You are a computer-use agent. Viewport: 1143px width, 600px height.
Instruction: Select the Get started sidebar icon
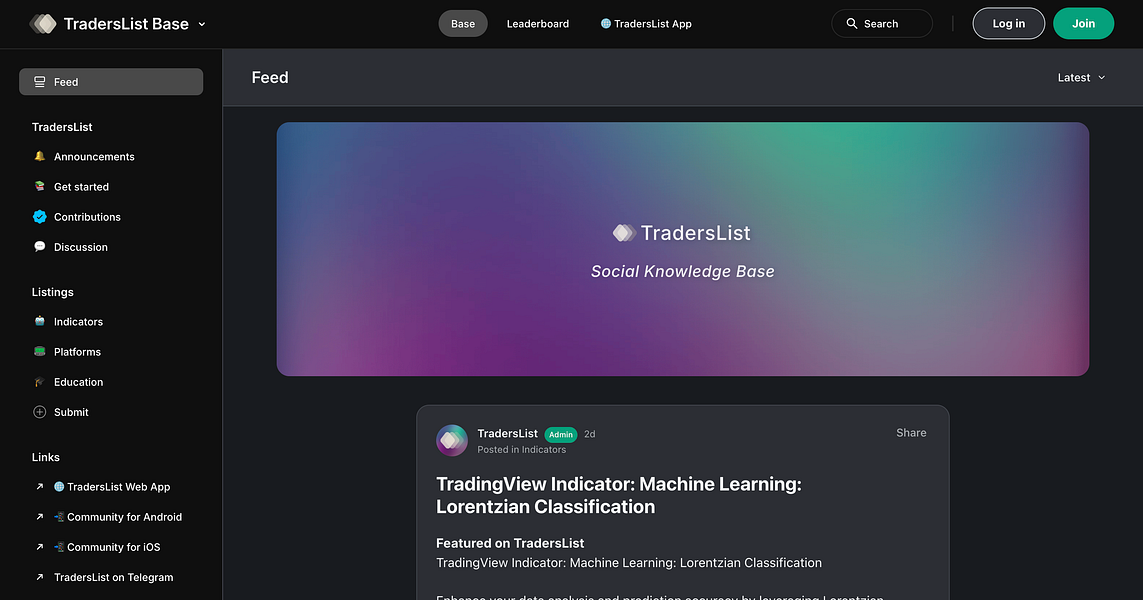point(40,186)
